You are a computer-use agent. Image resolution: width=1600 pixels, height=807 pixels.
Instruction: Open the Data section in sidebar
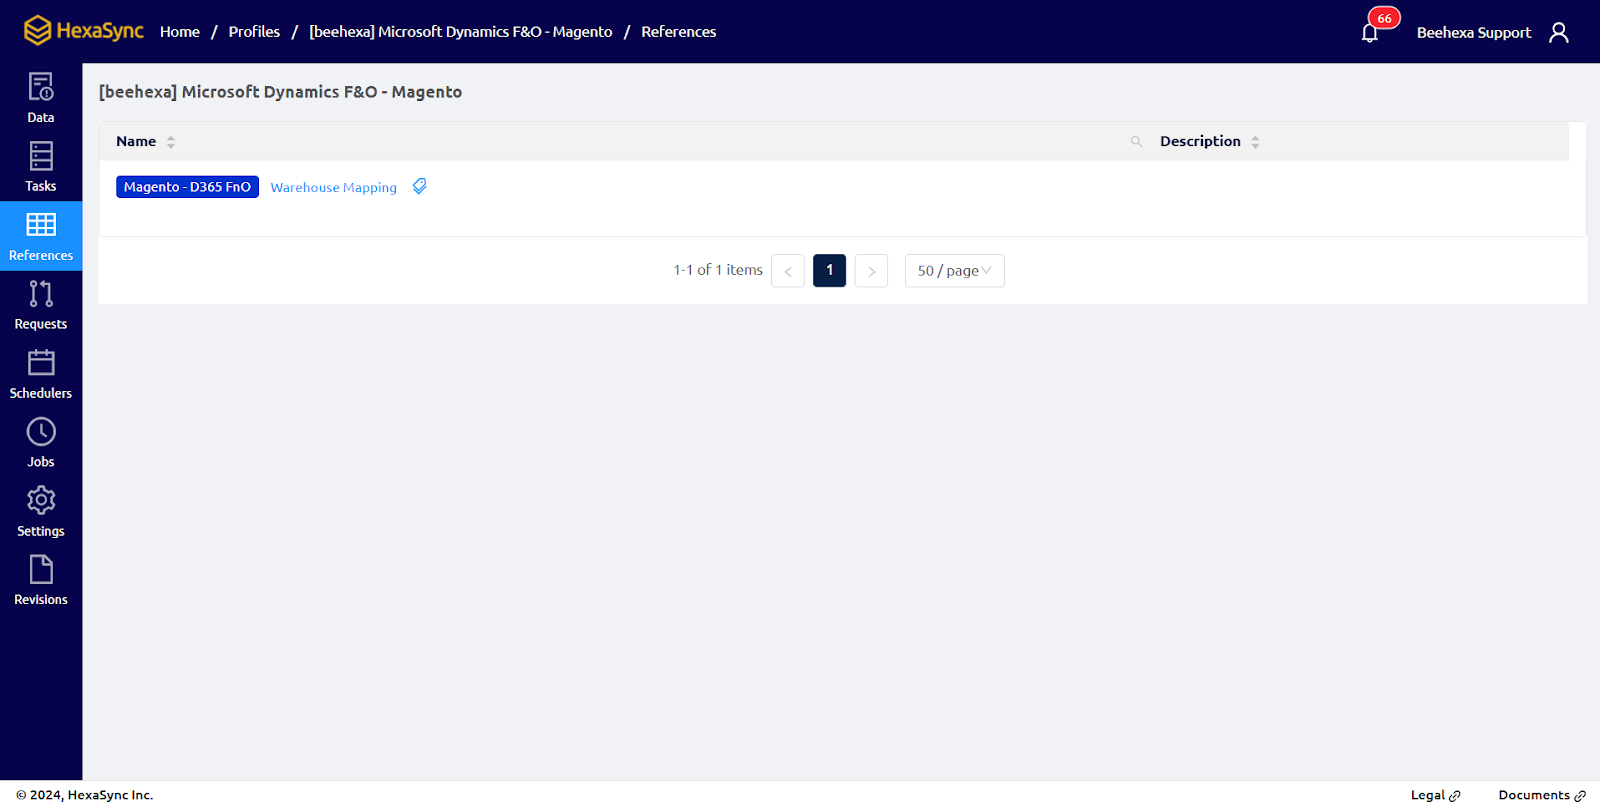pos(41,98)
